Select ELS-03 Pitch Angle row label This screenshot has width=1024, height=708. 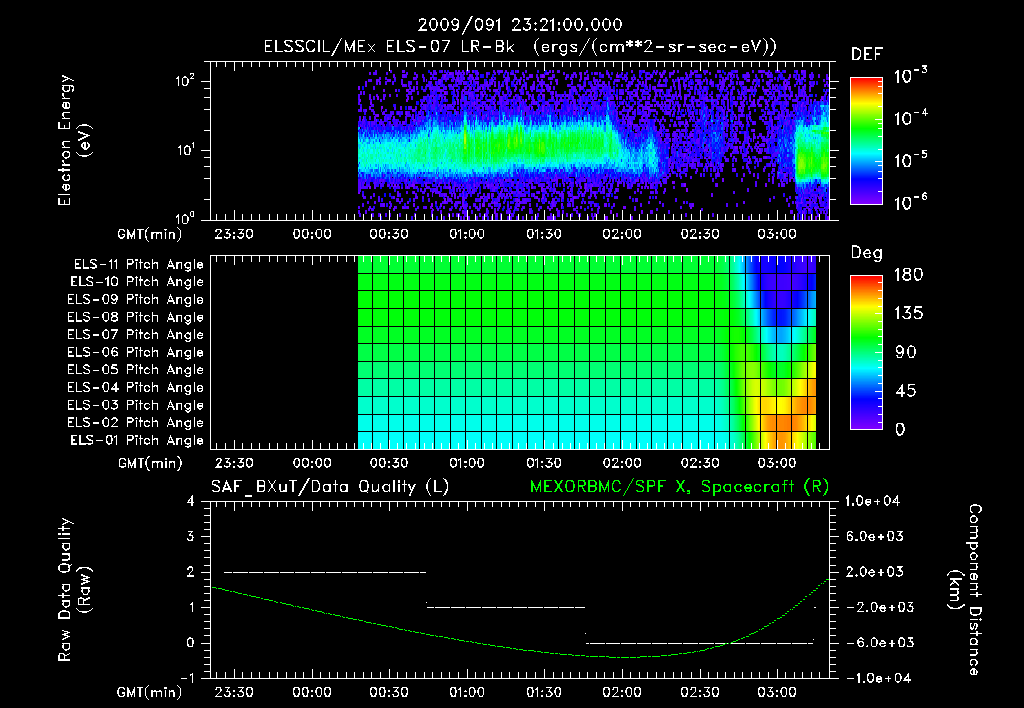(136, 405)
